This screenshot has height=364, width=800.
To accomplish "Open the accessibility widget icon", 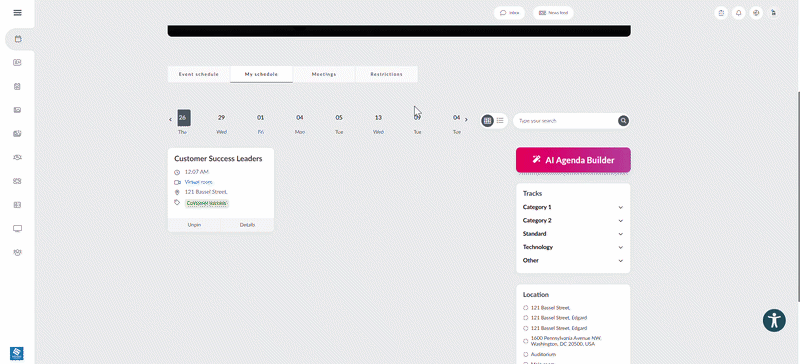I will [774, 321].
